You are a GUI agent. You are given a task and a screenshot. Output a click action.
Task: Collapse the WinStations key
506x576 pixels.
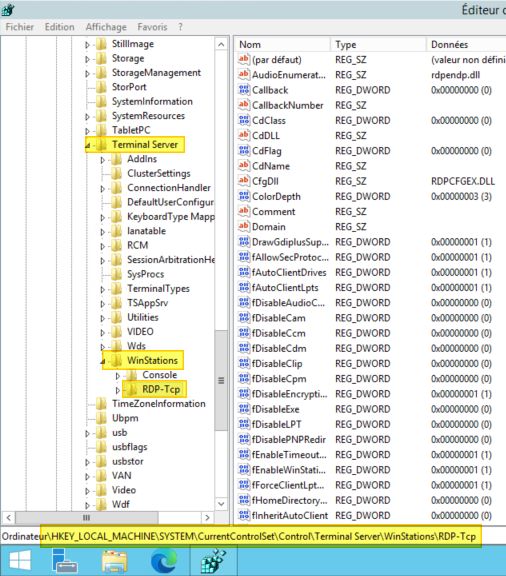pyautogui.click(x=103, y=362)
